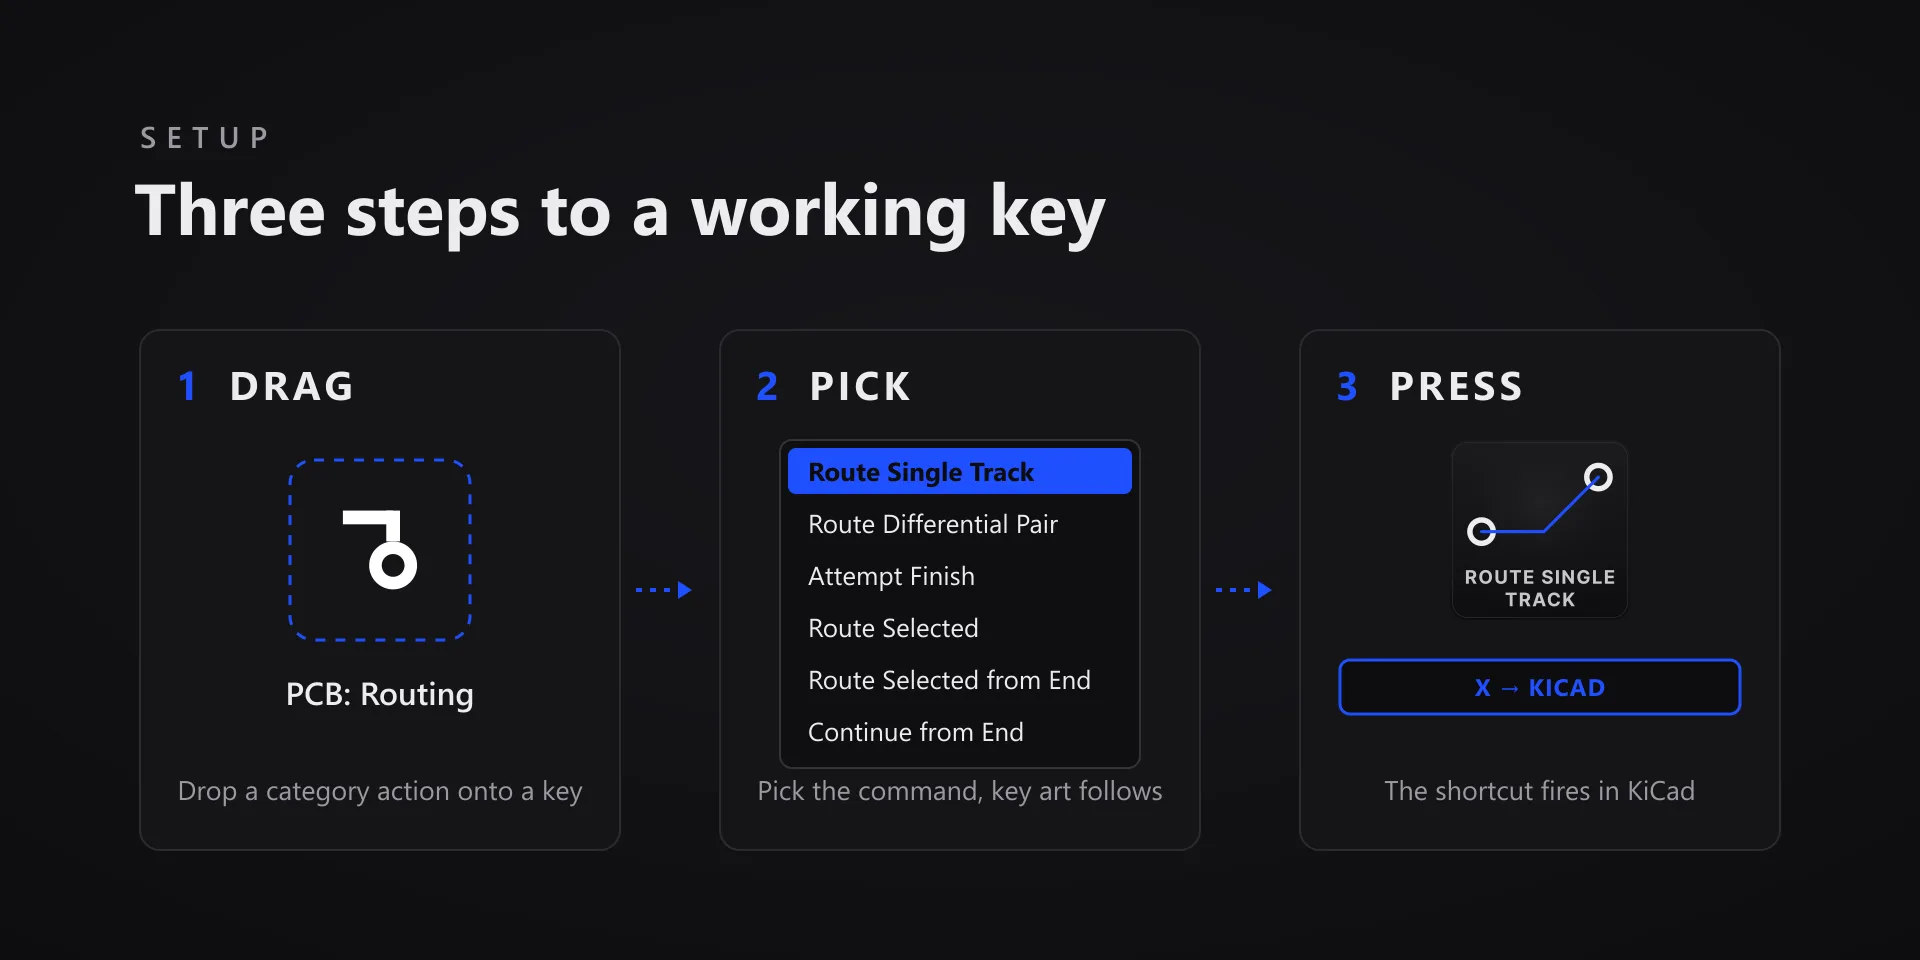This screenshot has width=1920, height=960.
Task: Click the Route Single Track key art
Action: 1540,530
